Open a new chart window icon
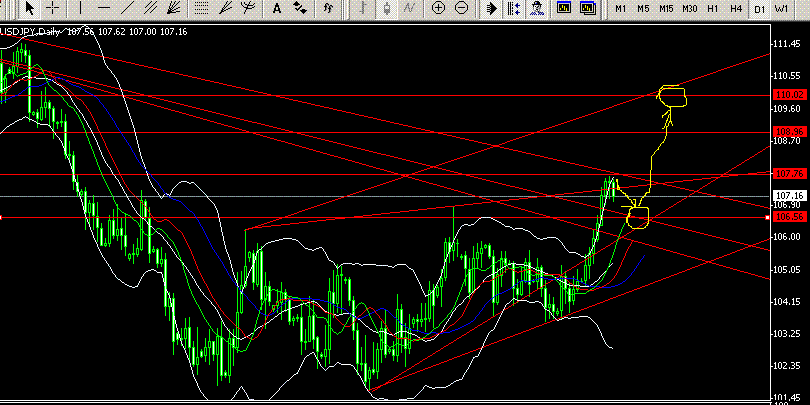This screenshot has width=810, height=405. tap(564, 8)
